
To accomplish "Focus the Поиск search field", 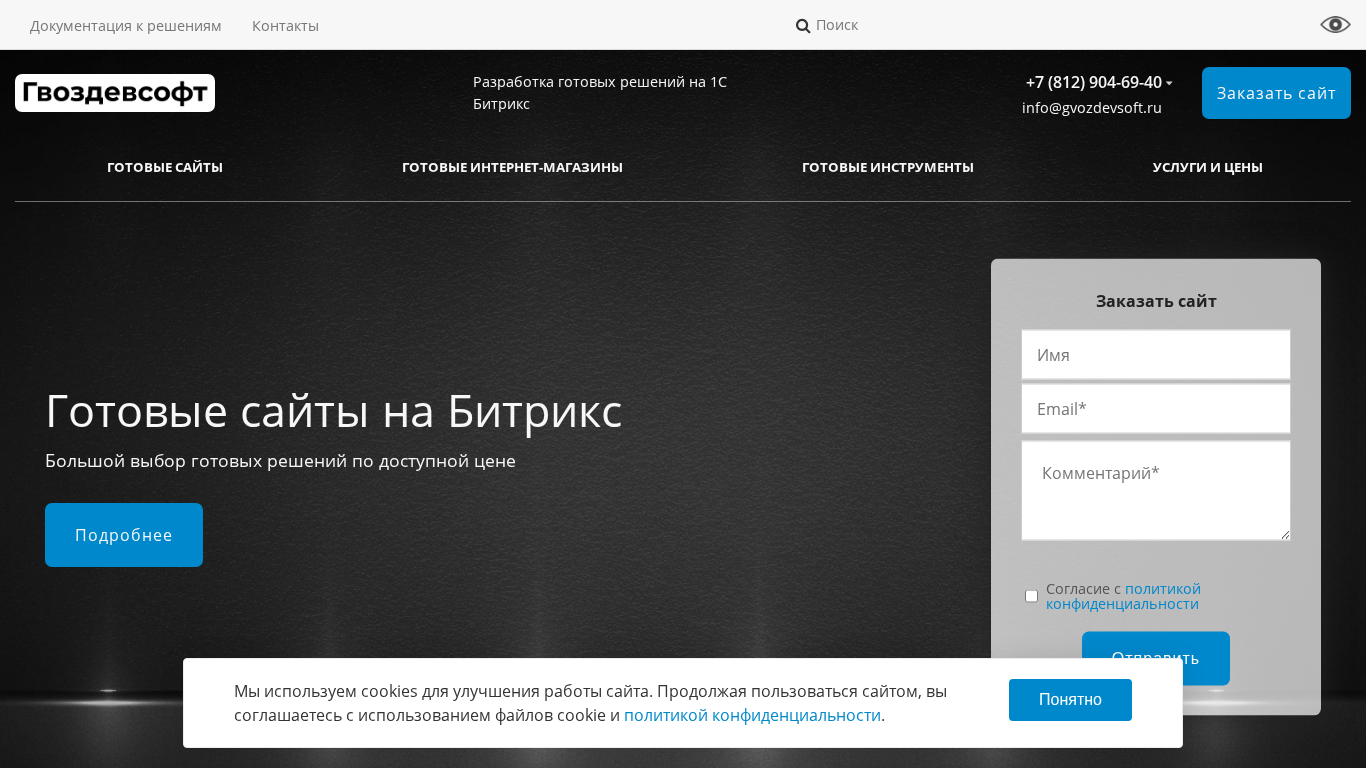I will click(837, 25).
